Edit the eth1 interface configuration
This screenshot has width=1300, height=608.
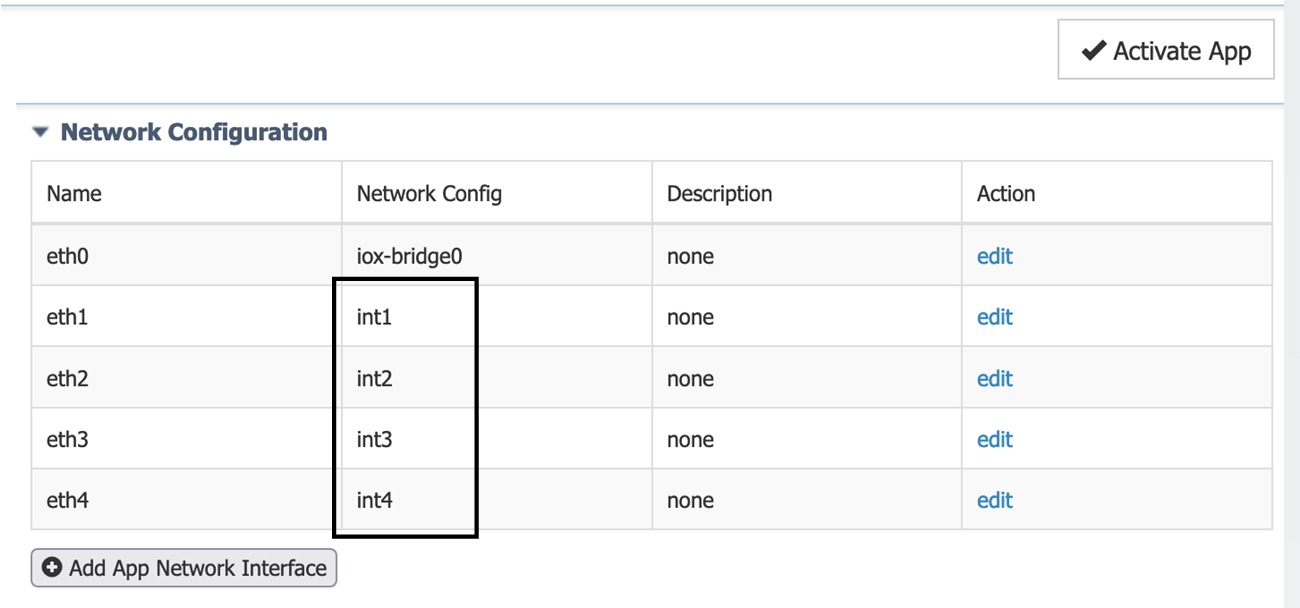coord(994,317)
